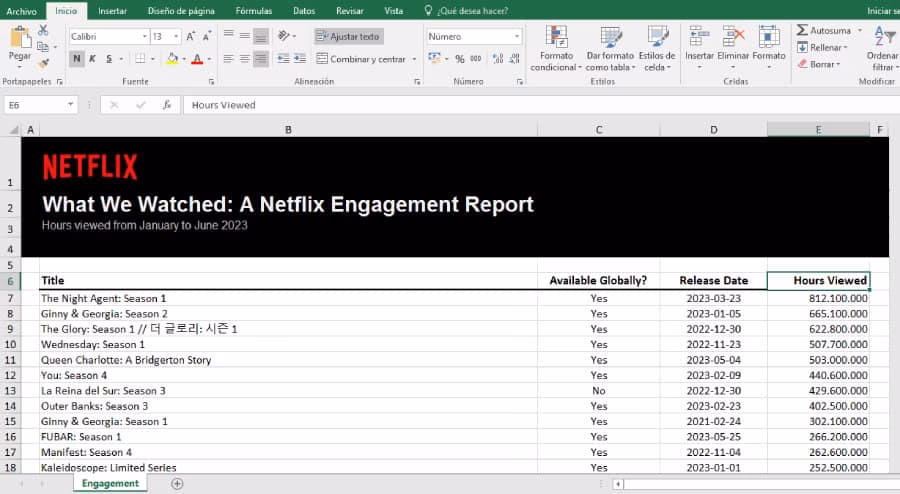
Task: Select the Engagement sheet tab
Action: click(x=110, y=484)
